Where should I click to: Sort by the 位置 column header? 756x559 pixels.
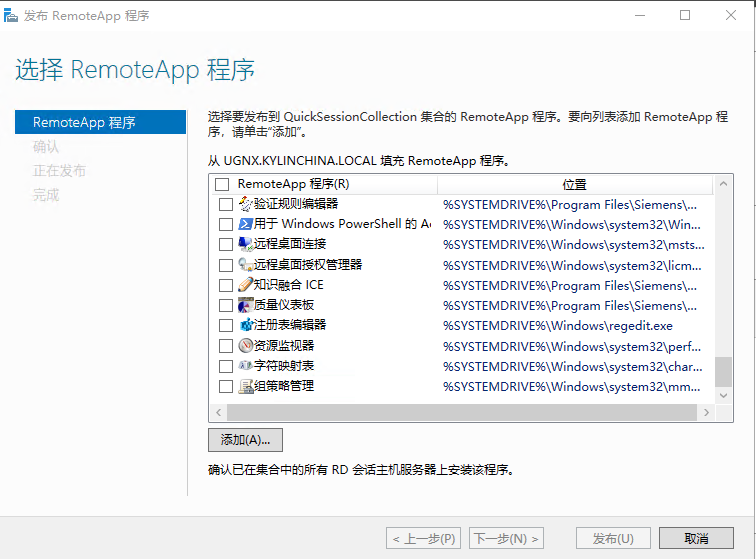(x=575, y=184)
